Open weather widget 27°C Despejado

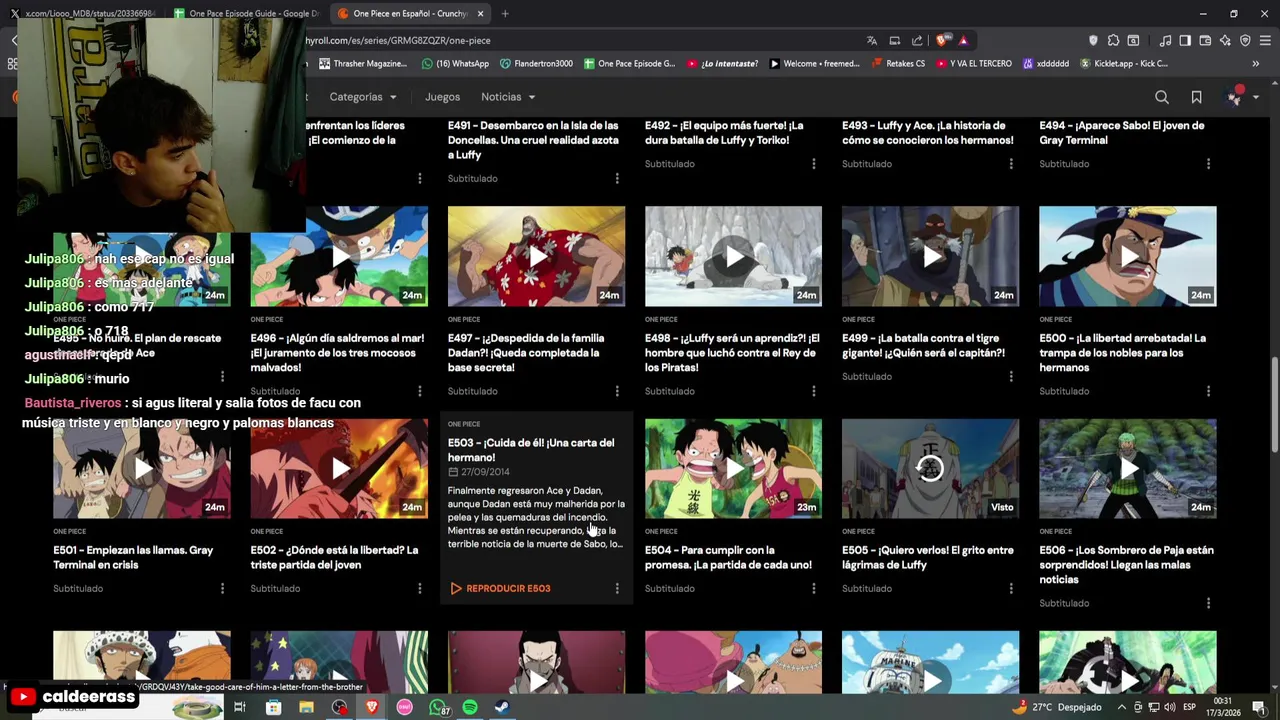(x=1055, y=707)
